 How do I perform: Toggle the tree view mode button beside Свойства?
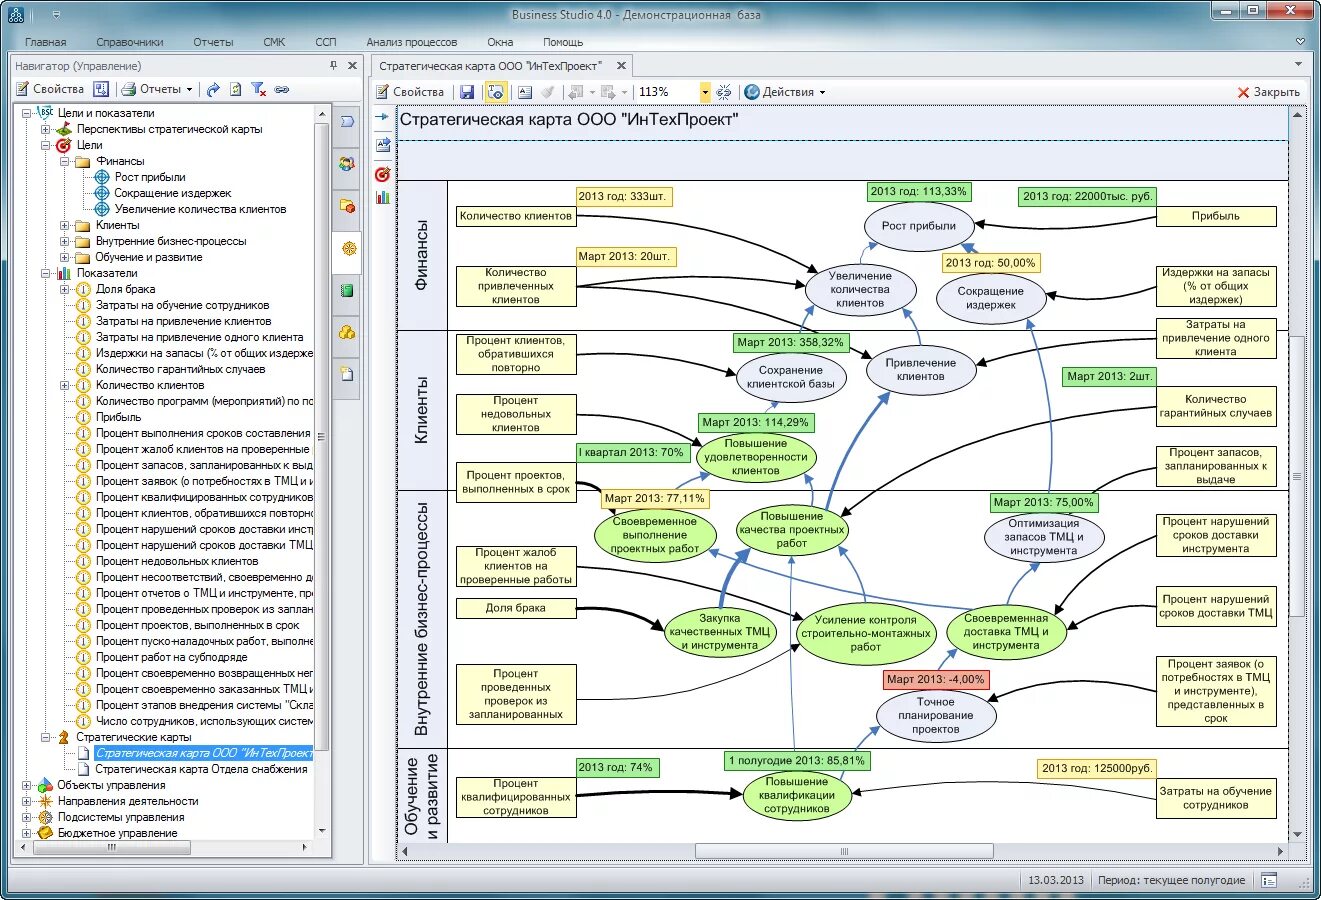click(101, 89)
